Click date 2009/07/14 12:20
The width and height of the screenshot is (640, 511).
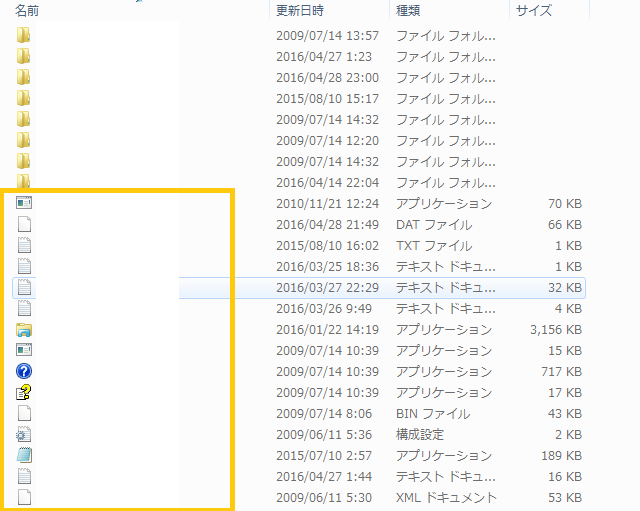click(x=327, y=141)
